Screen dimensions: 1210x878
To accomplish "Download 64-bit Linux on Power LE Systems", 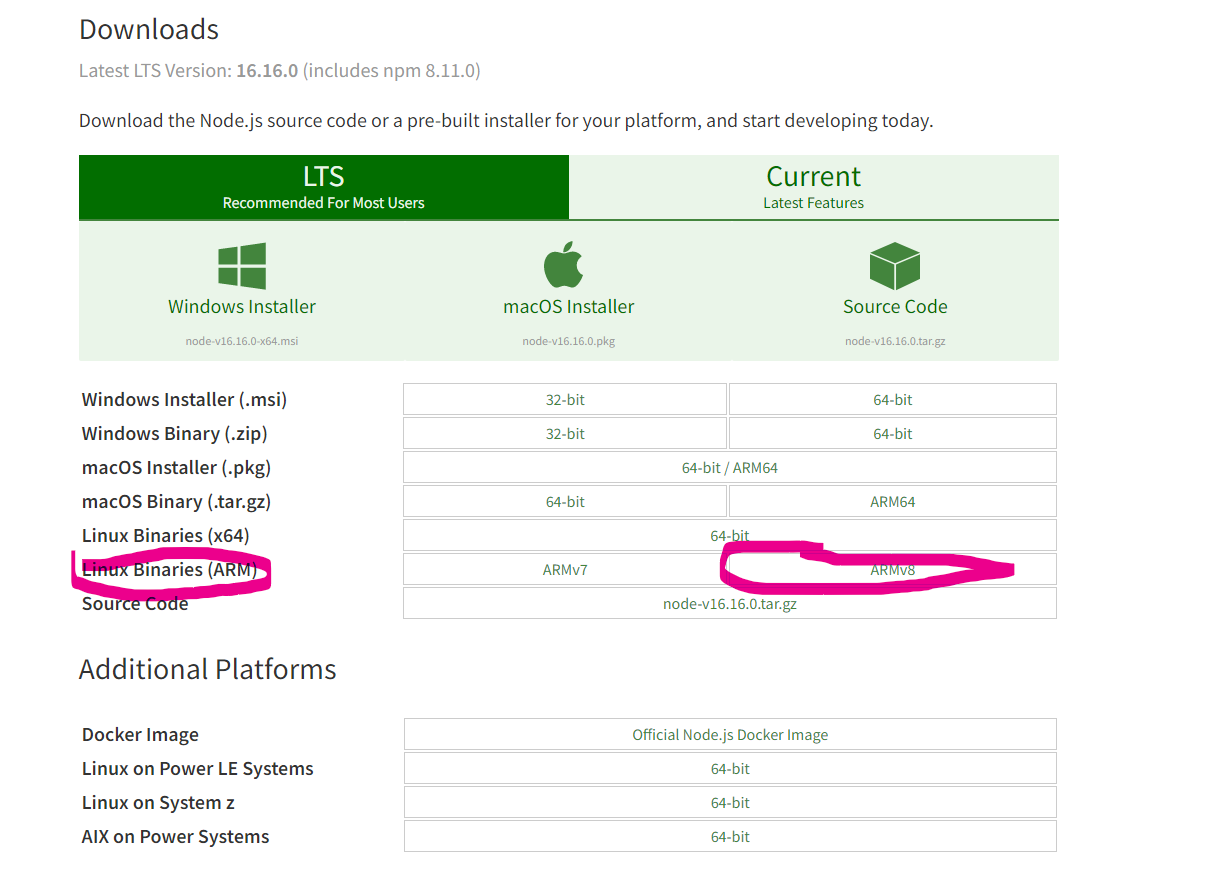I will point(730,769).
